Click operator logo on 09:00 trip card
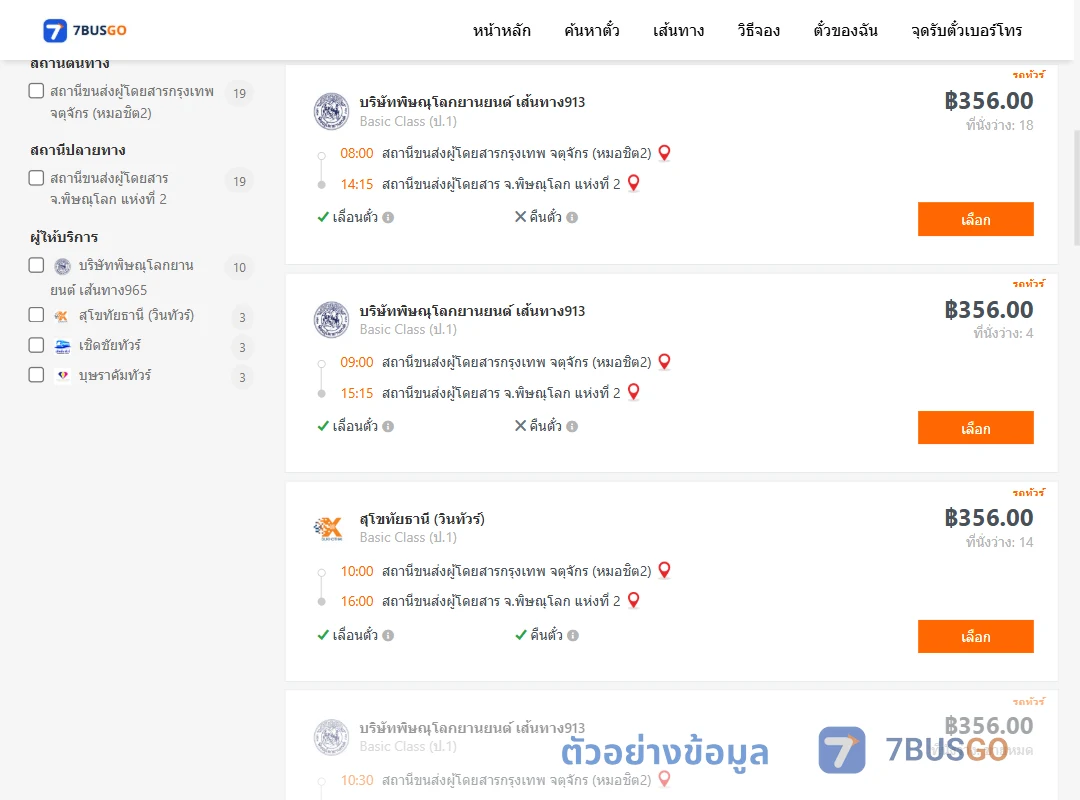The image size is (1080, 800). (x=331, y=320)
